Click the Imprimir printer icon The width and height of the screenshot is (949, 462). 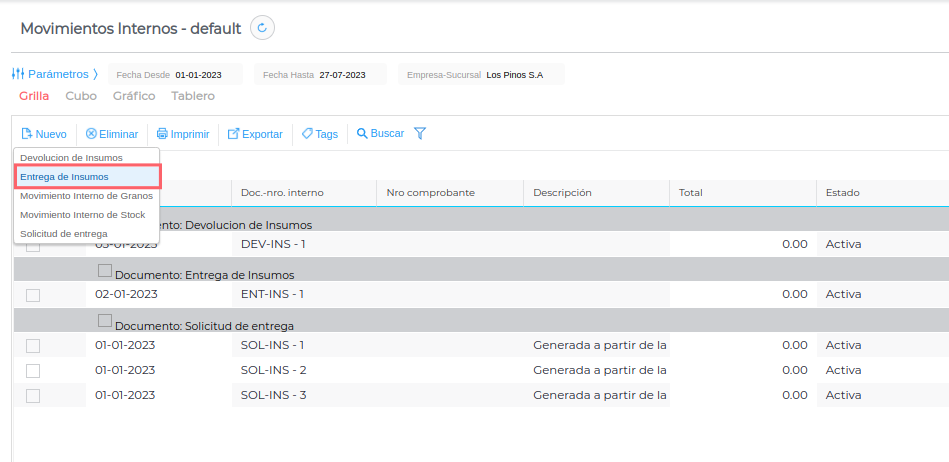coord(162,134)
